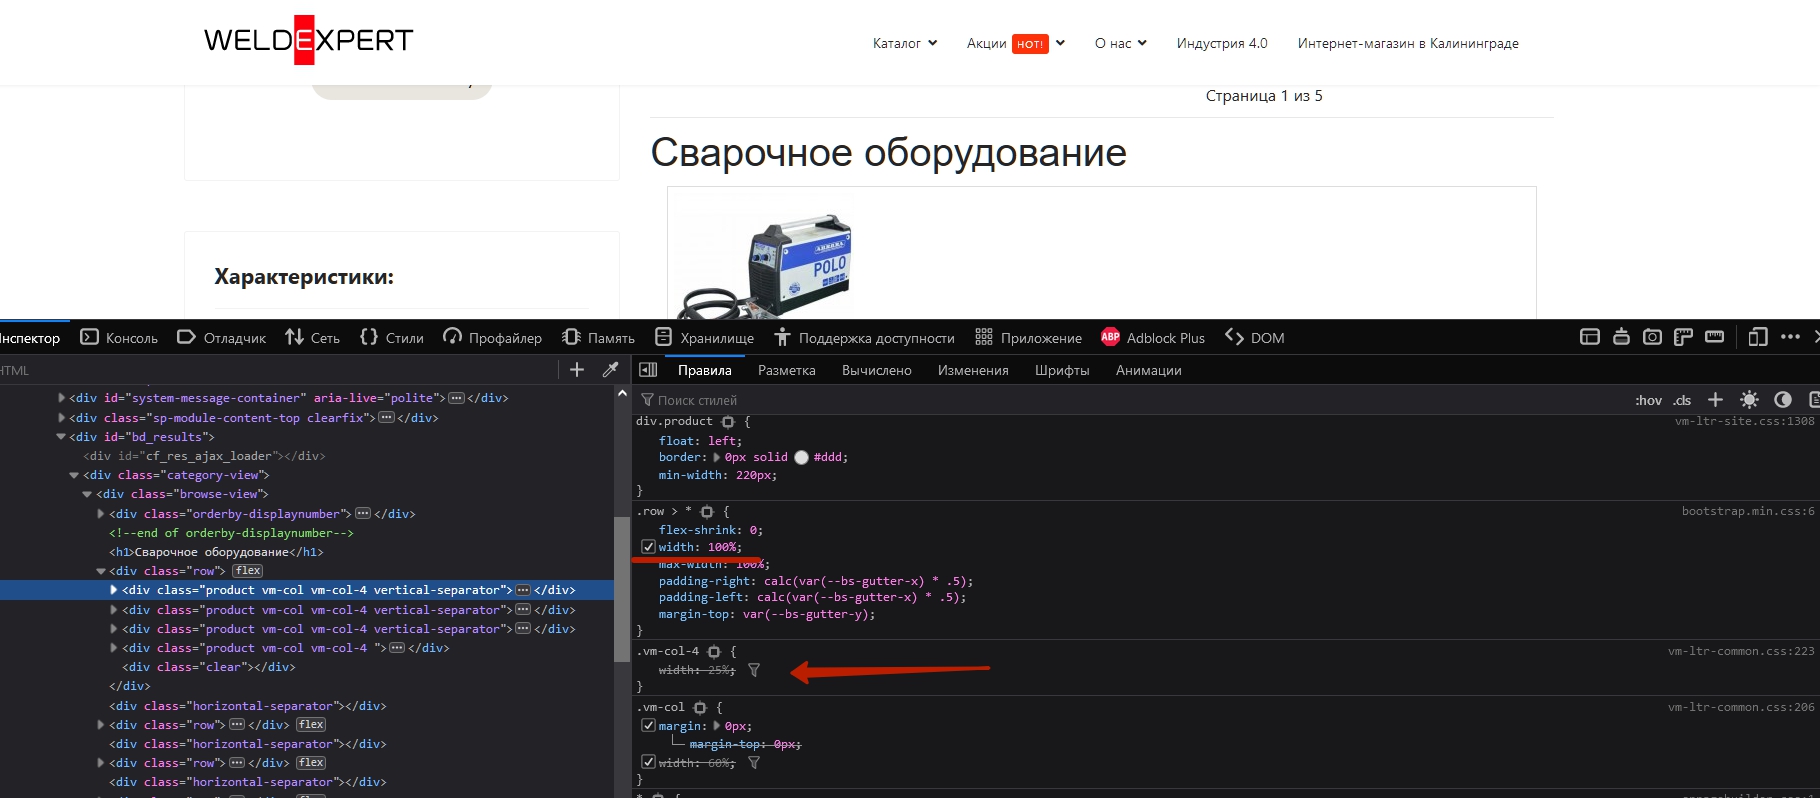Click the create new node plus icon
The image size is (1820, 798).
(577, 370)
